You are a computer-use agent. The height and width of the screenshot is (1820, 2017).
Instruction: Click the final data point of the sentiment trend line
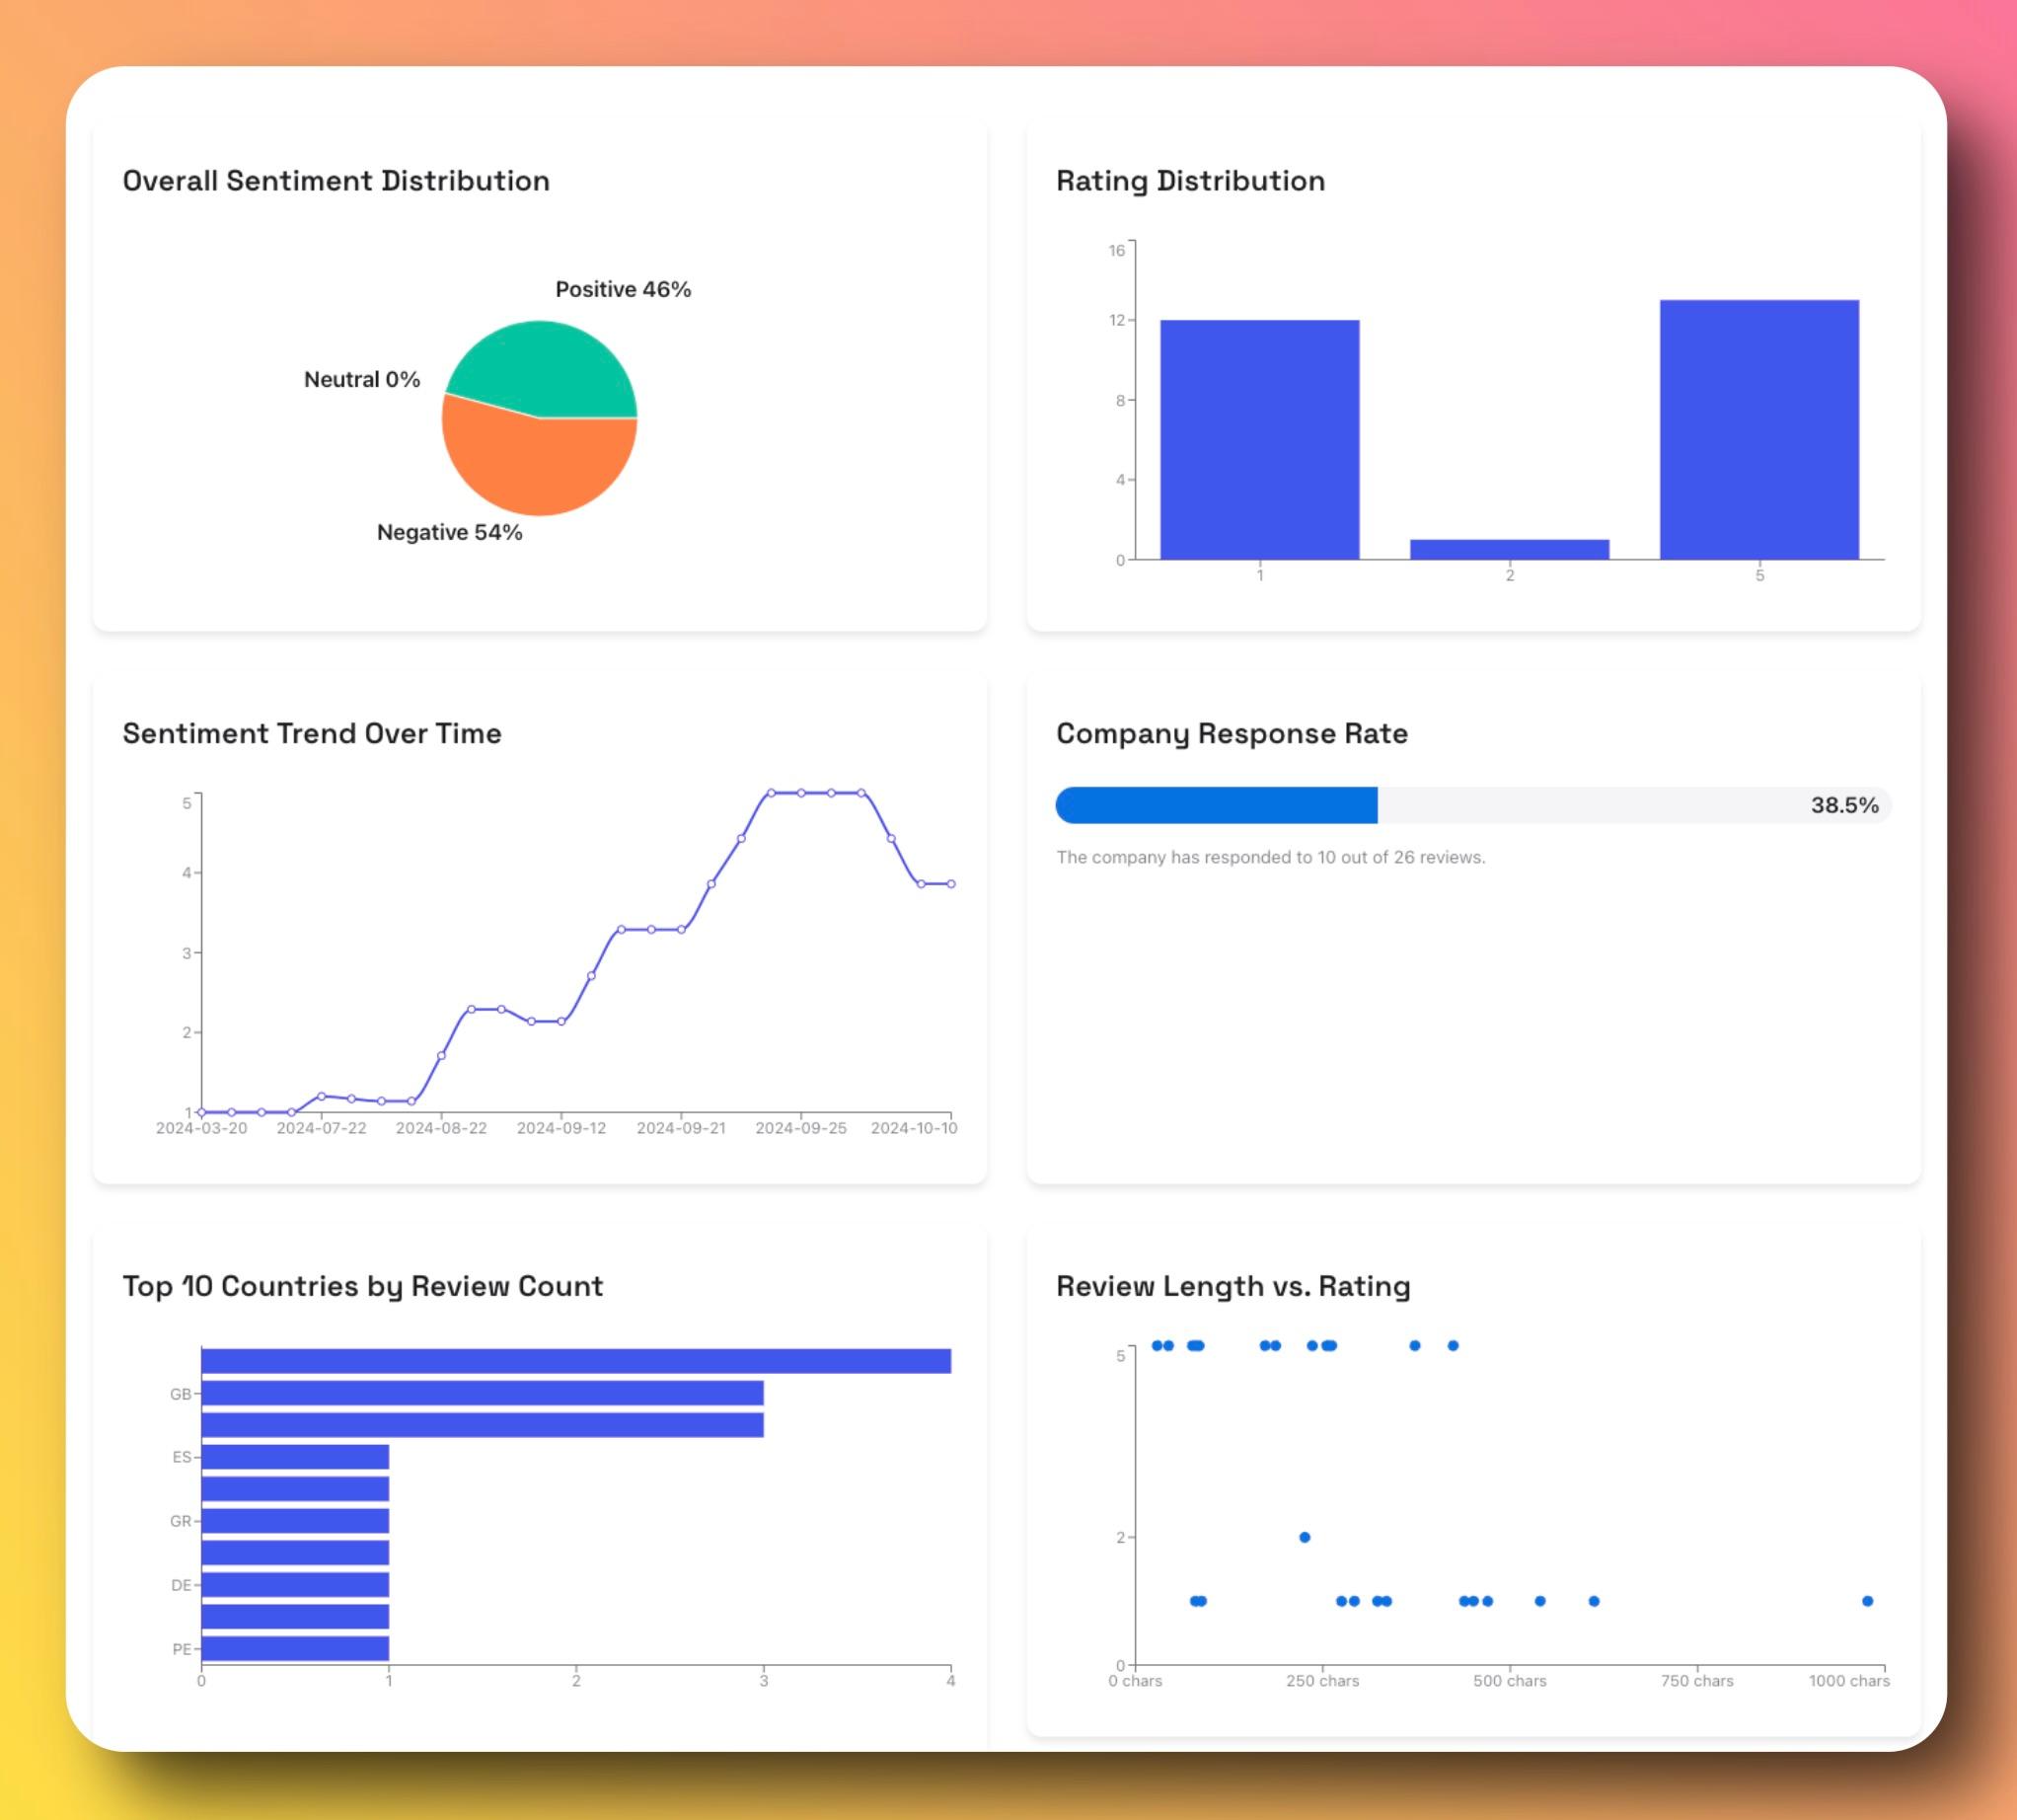click(951, 884)
